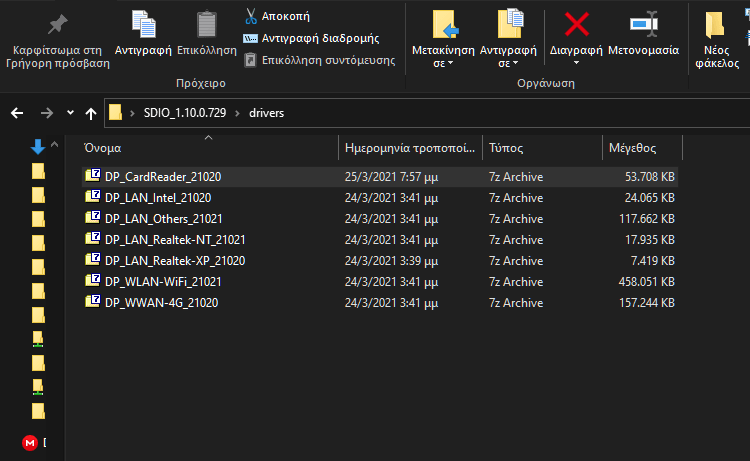Screen dimensions: 750x461
Task: Click size 53.708 KB cell
Action: pyautogui.click(x=650, y=177)
